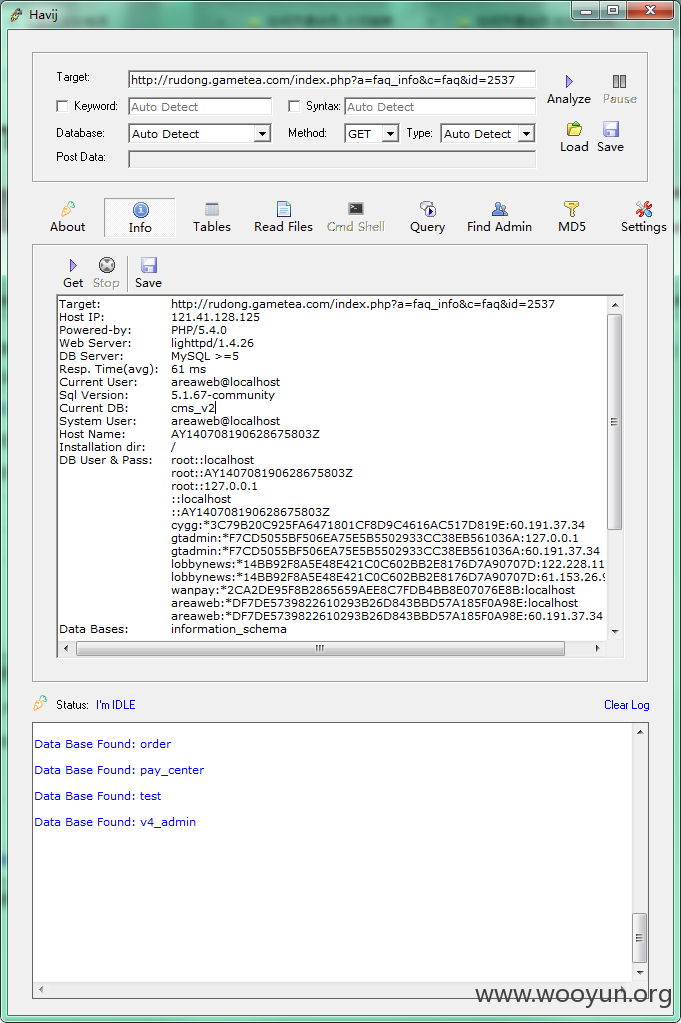The image size is (681, 1023).
Task: Open the Read Files tab icon
Action: 284,209
